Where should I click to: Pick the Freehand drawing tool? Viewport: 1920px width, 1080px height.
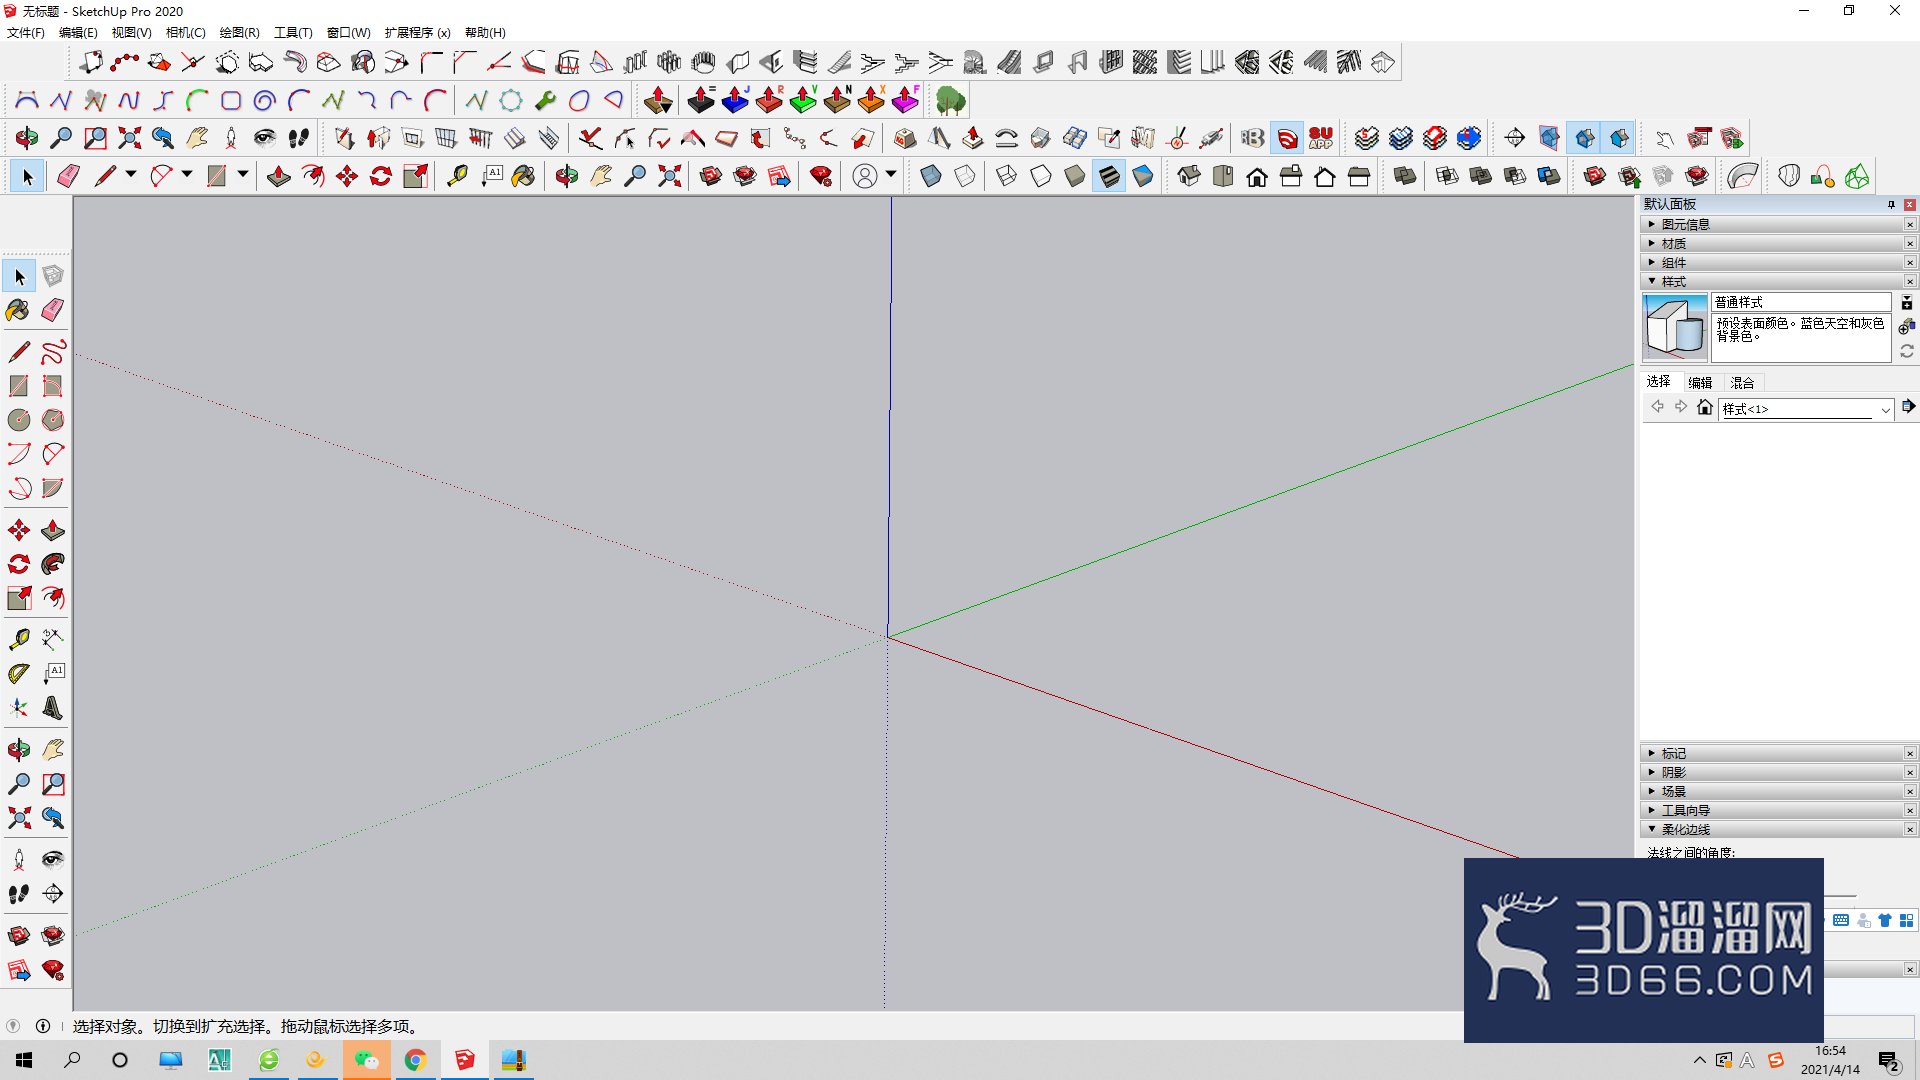click(x=53, y=352)
